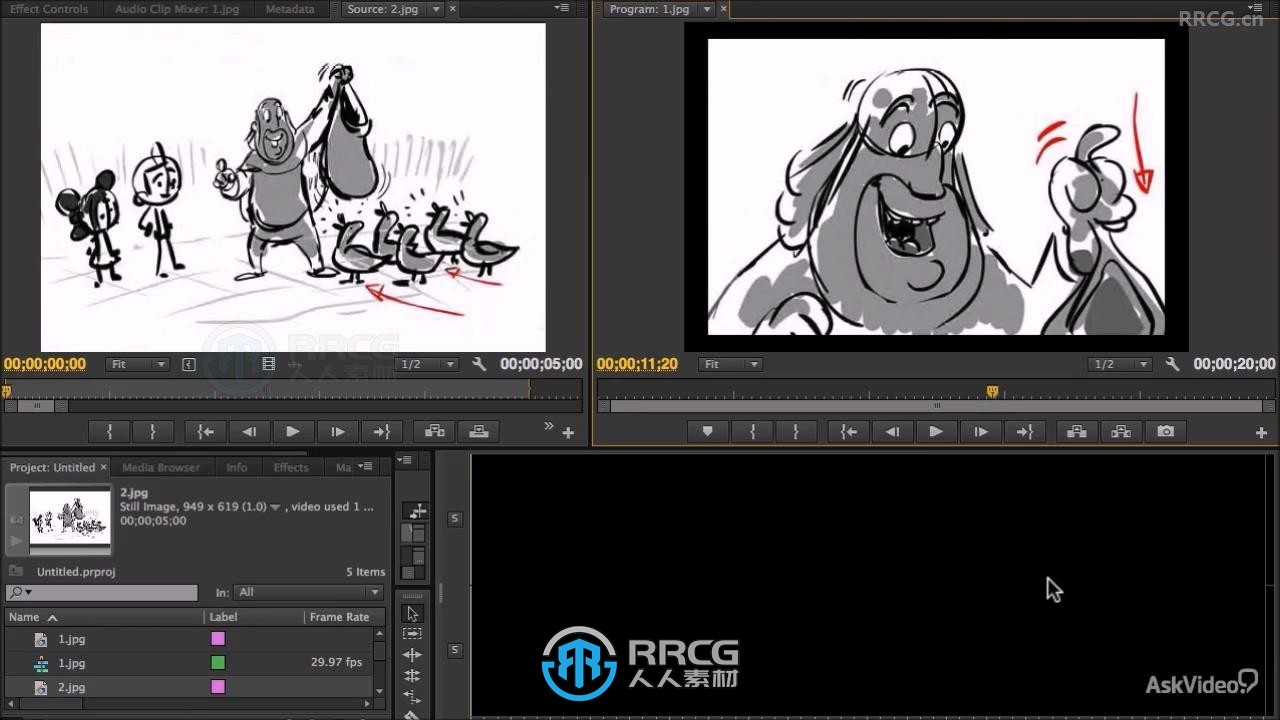
Task: Step back one frame in Program monitor
Action: (892, 432)
